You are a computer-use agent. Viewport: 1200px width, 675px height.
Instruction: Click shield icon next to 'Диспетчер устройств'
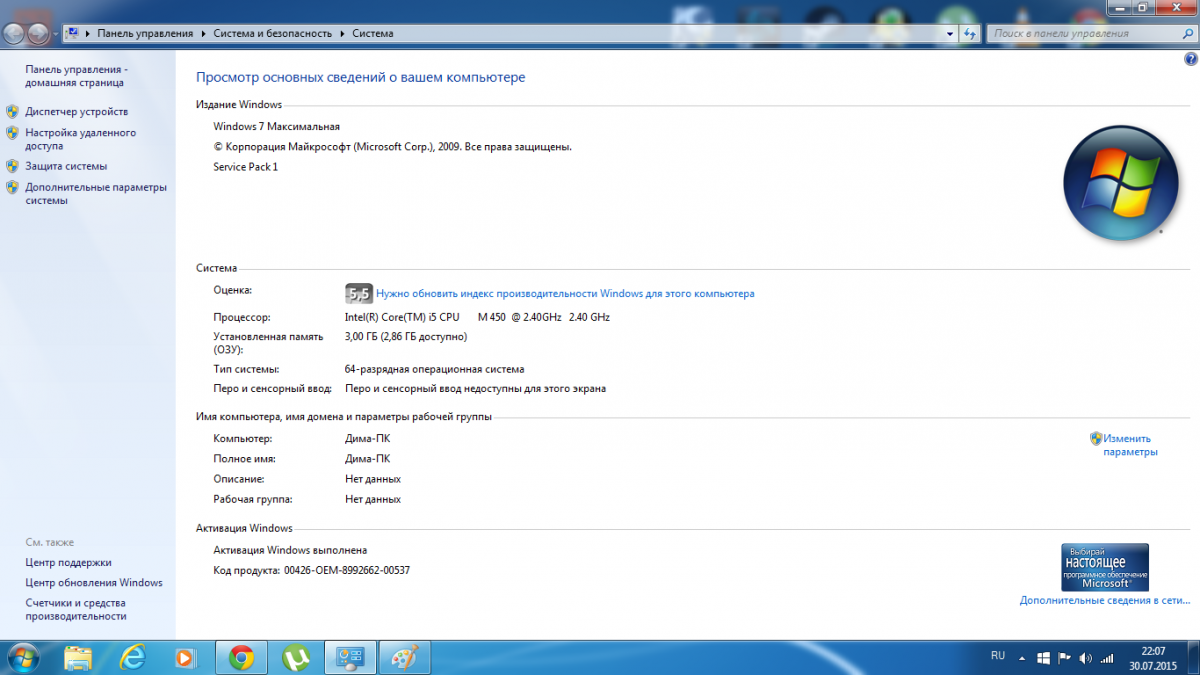(12, 112)
